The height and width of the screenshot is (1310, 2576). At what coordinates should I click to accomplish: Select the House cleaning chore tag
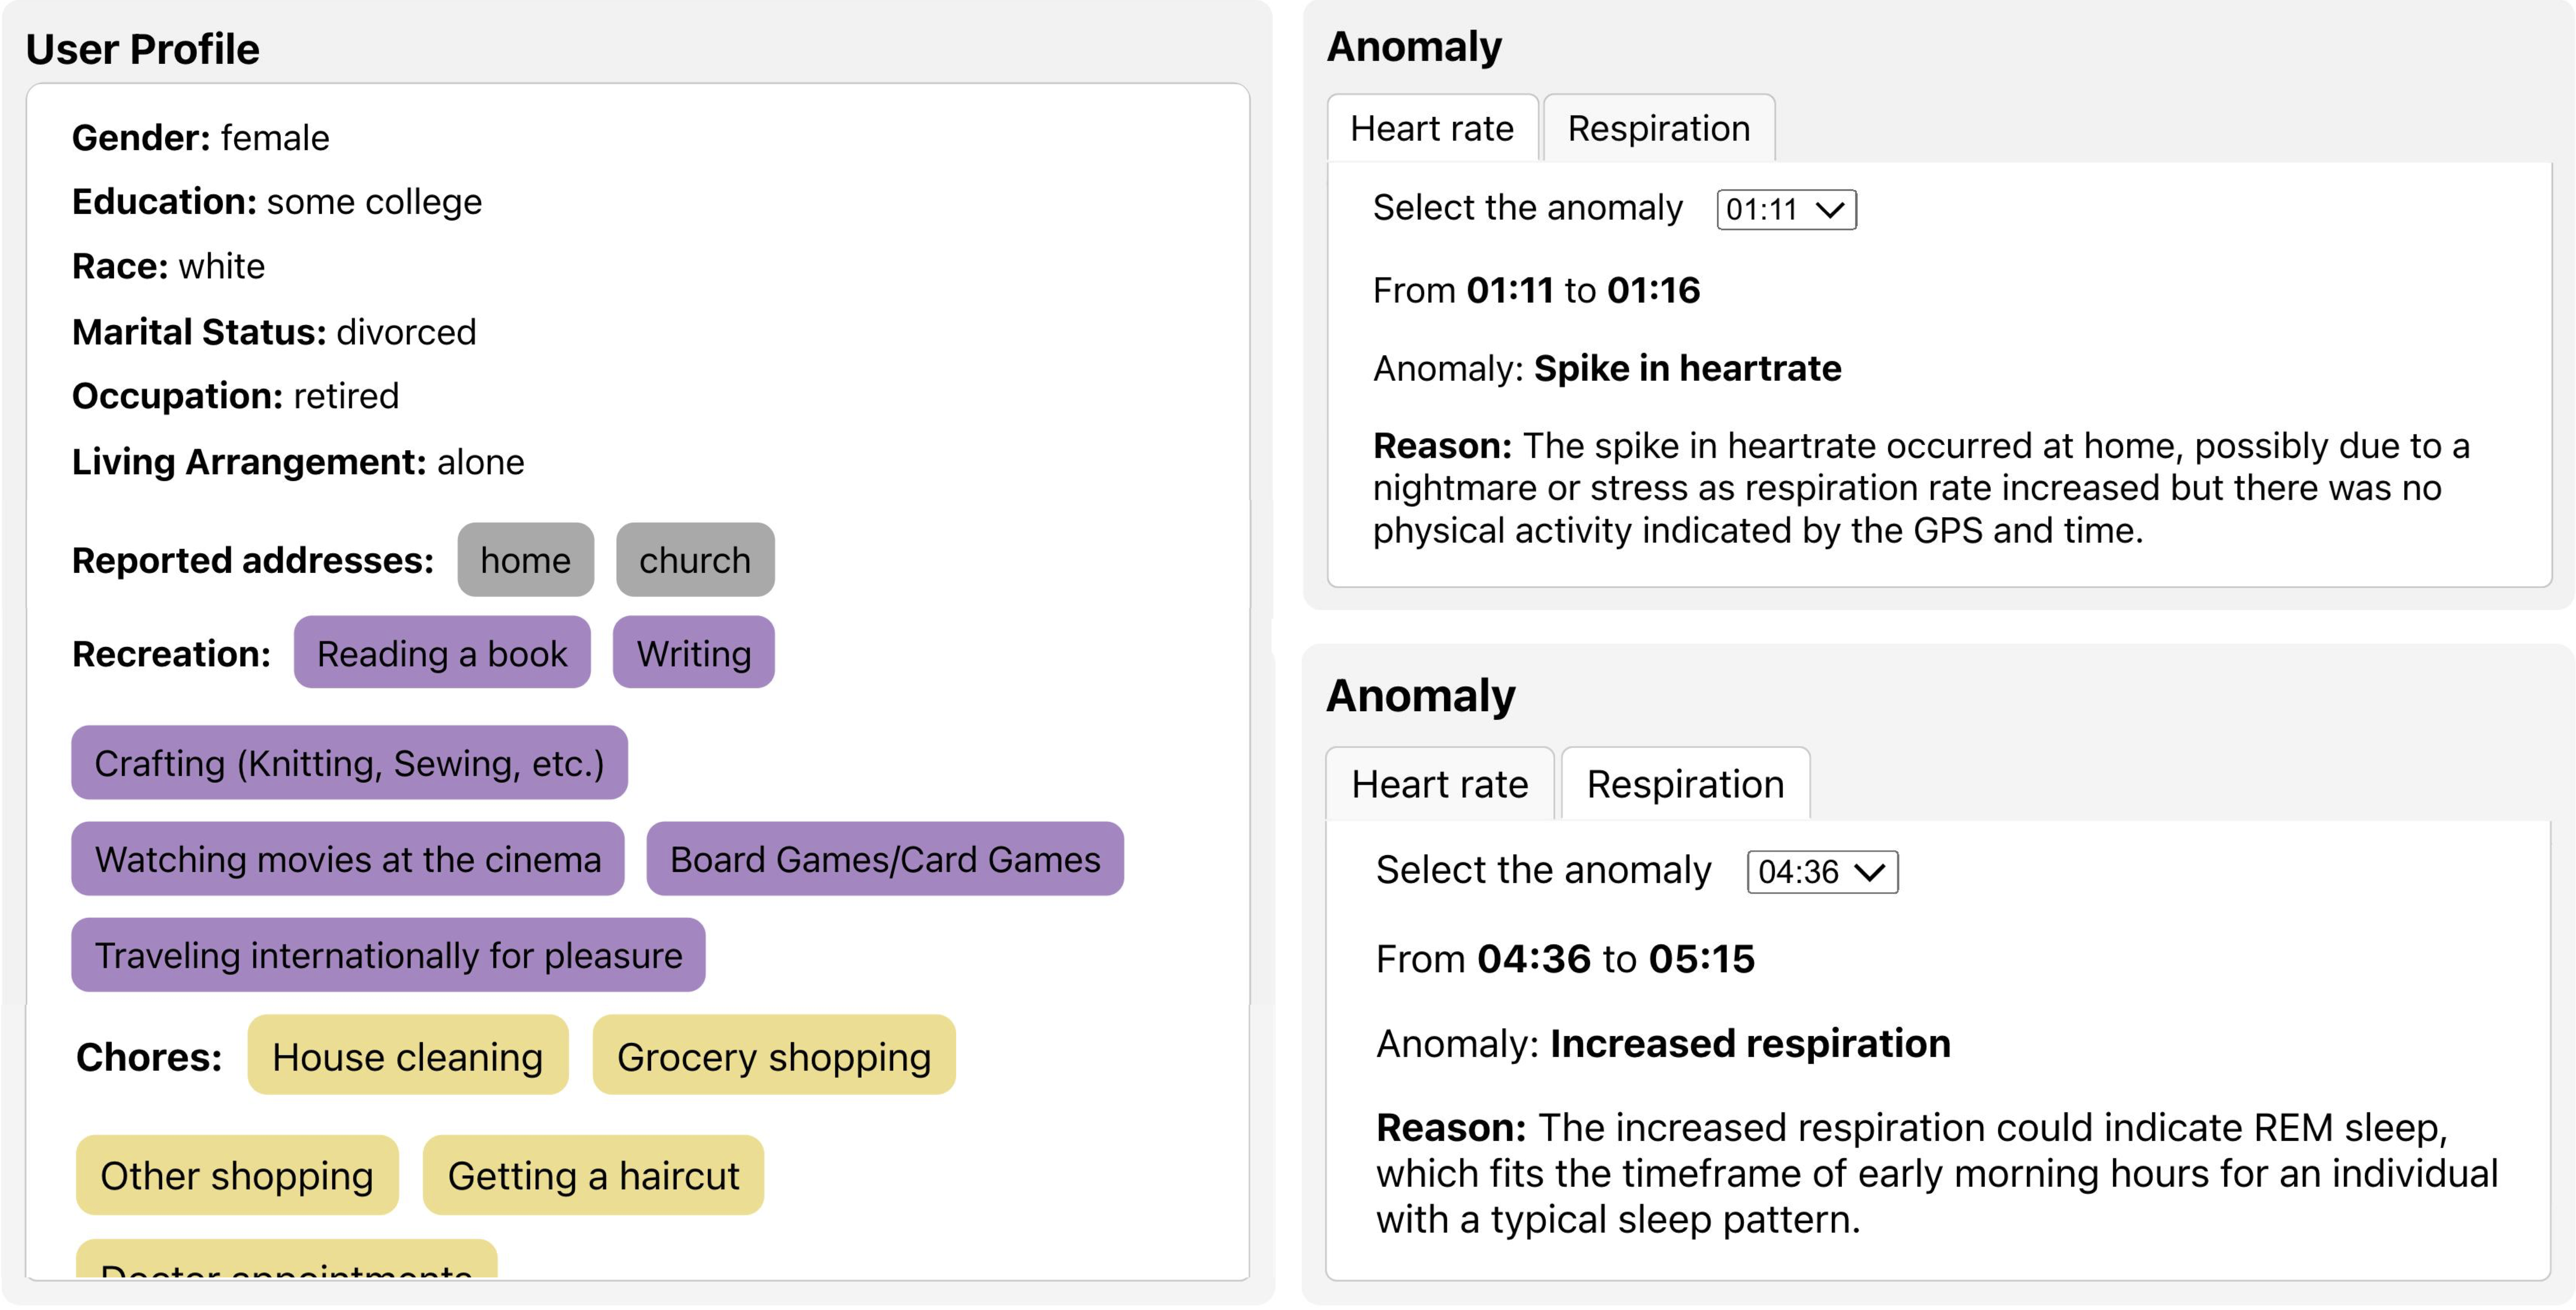pos(407,1056)
